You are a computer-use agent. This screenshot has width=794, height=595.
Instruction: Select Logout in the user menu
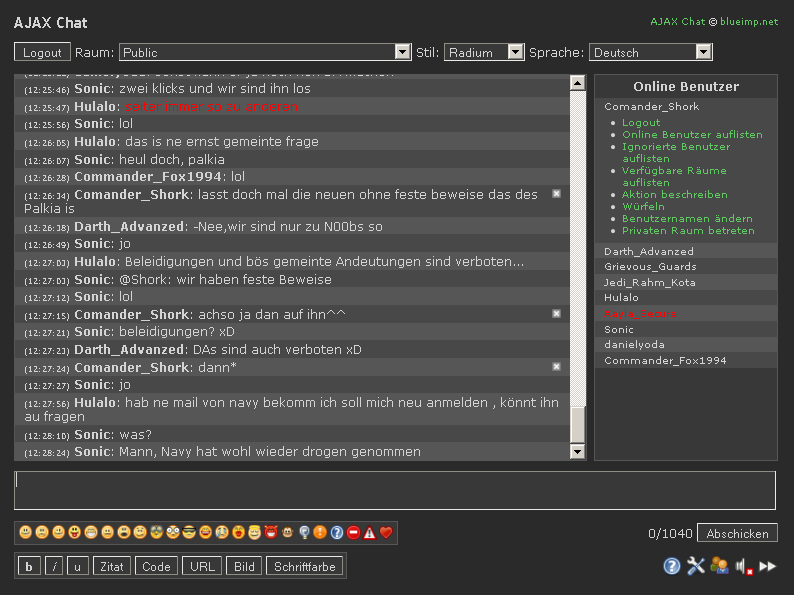coord(641,123)
